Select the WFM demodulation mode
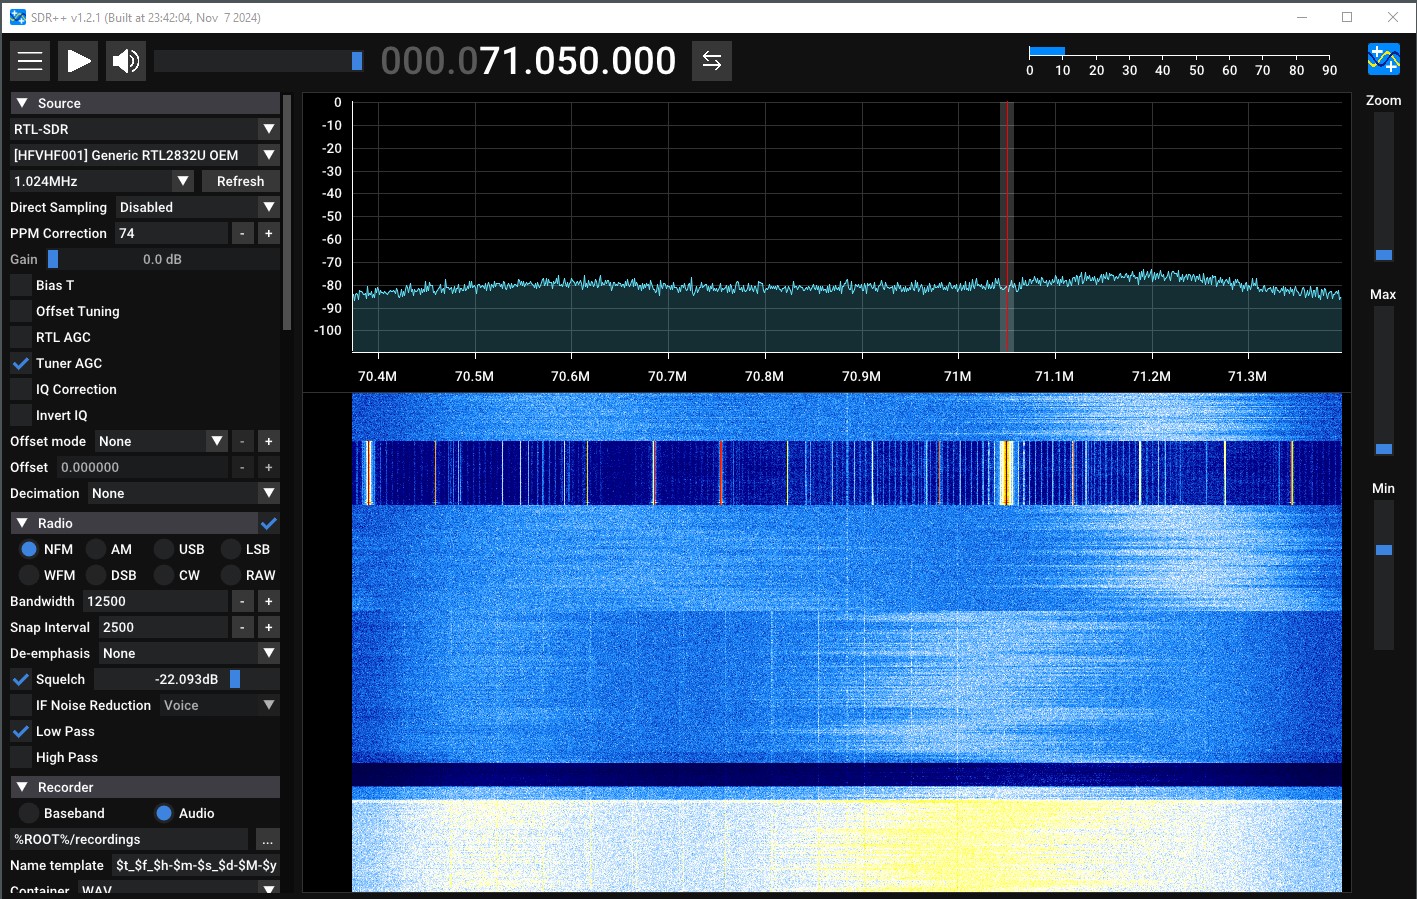This screenshot has width=1417, height=899. (x=29, y=575)
